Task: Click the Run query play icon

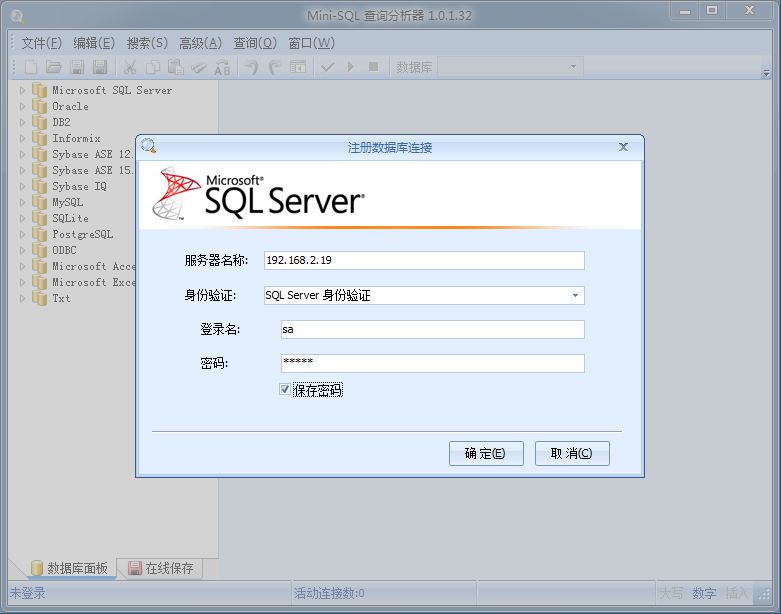Action: 351,67
